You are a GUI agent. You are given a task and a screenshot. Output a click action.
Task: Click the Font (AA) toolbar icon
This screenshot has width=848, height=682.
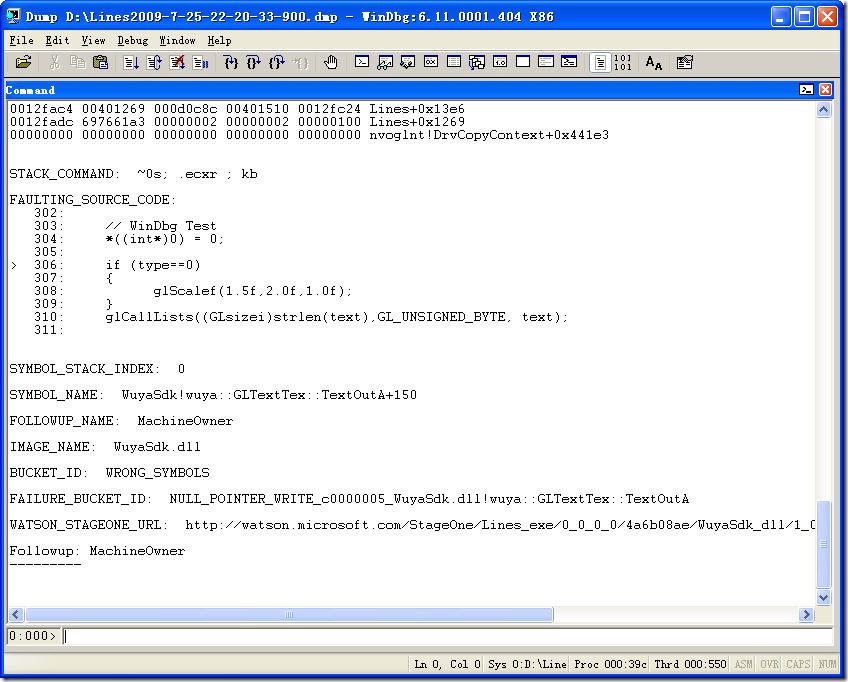tap(653, 62)
